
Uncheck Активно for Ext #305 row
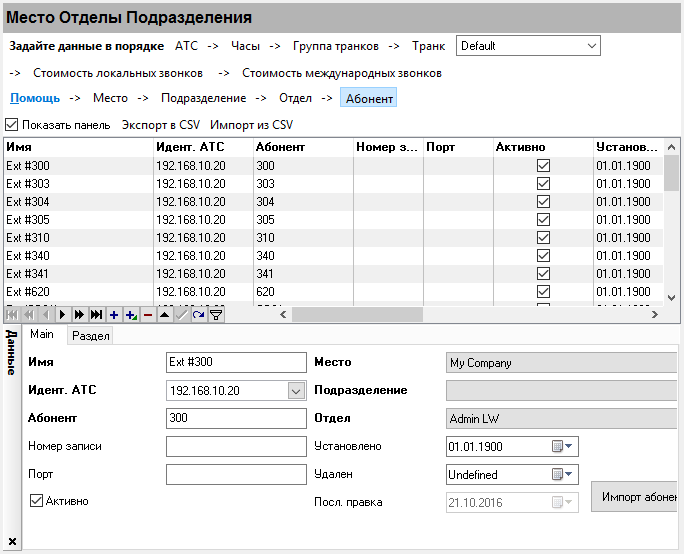[543, 219]
